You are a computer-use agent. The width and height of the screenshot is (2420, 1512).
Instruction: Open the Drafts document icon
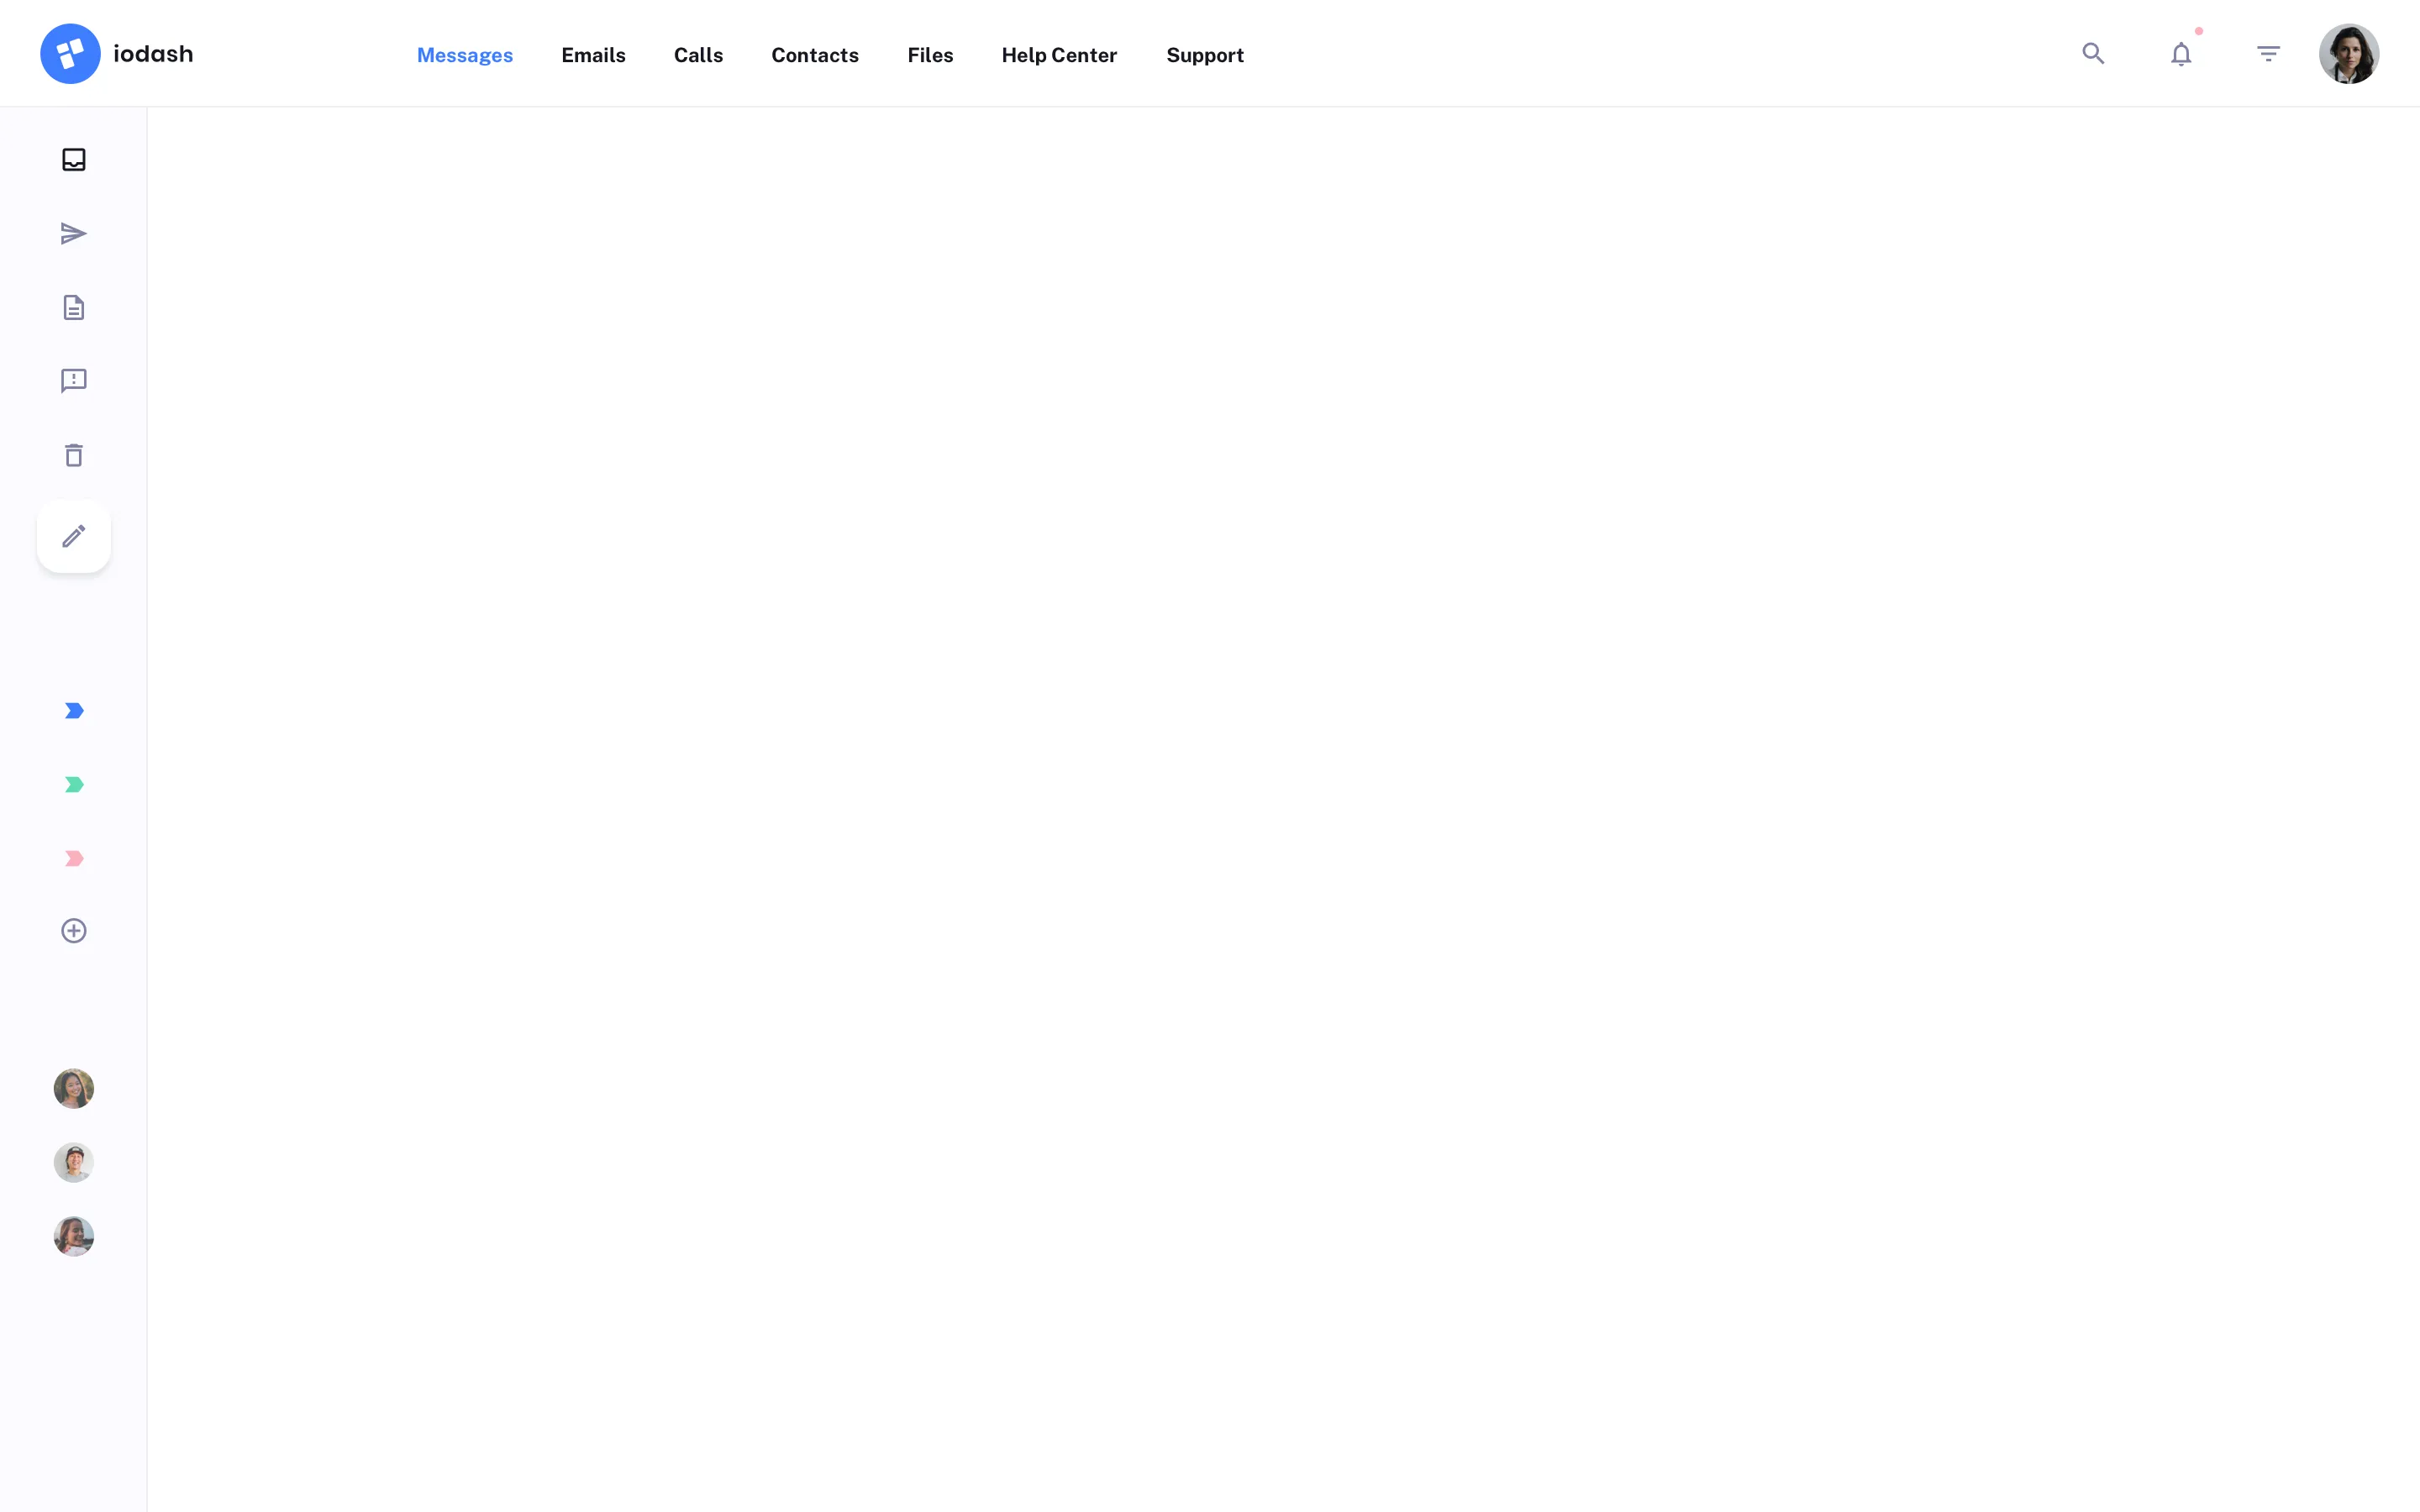click(x=73, y=307)
